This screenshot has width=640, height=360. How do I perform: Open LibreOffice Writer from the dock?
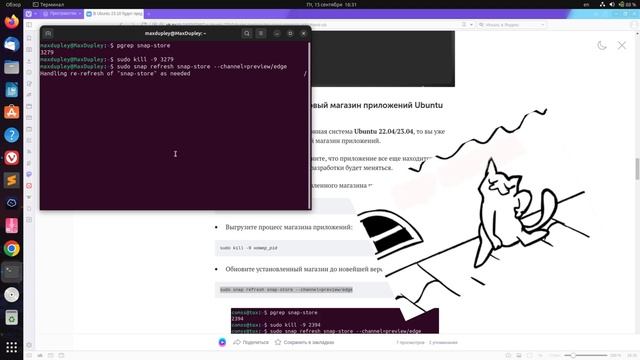pos(11,90)
